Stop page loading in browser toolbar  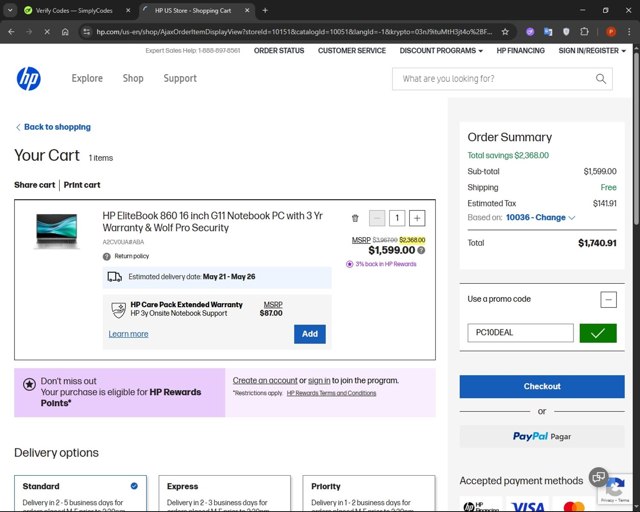(47, 31)
